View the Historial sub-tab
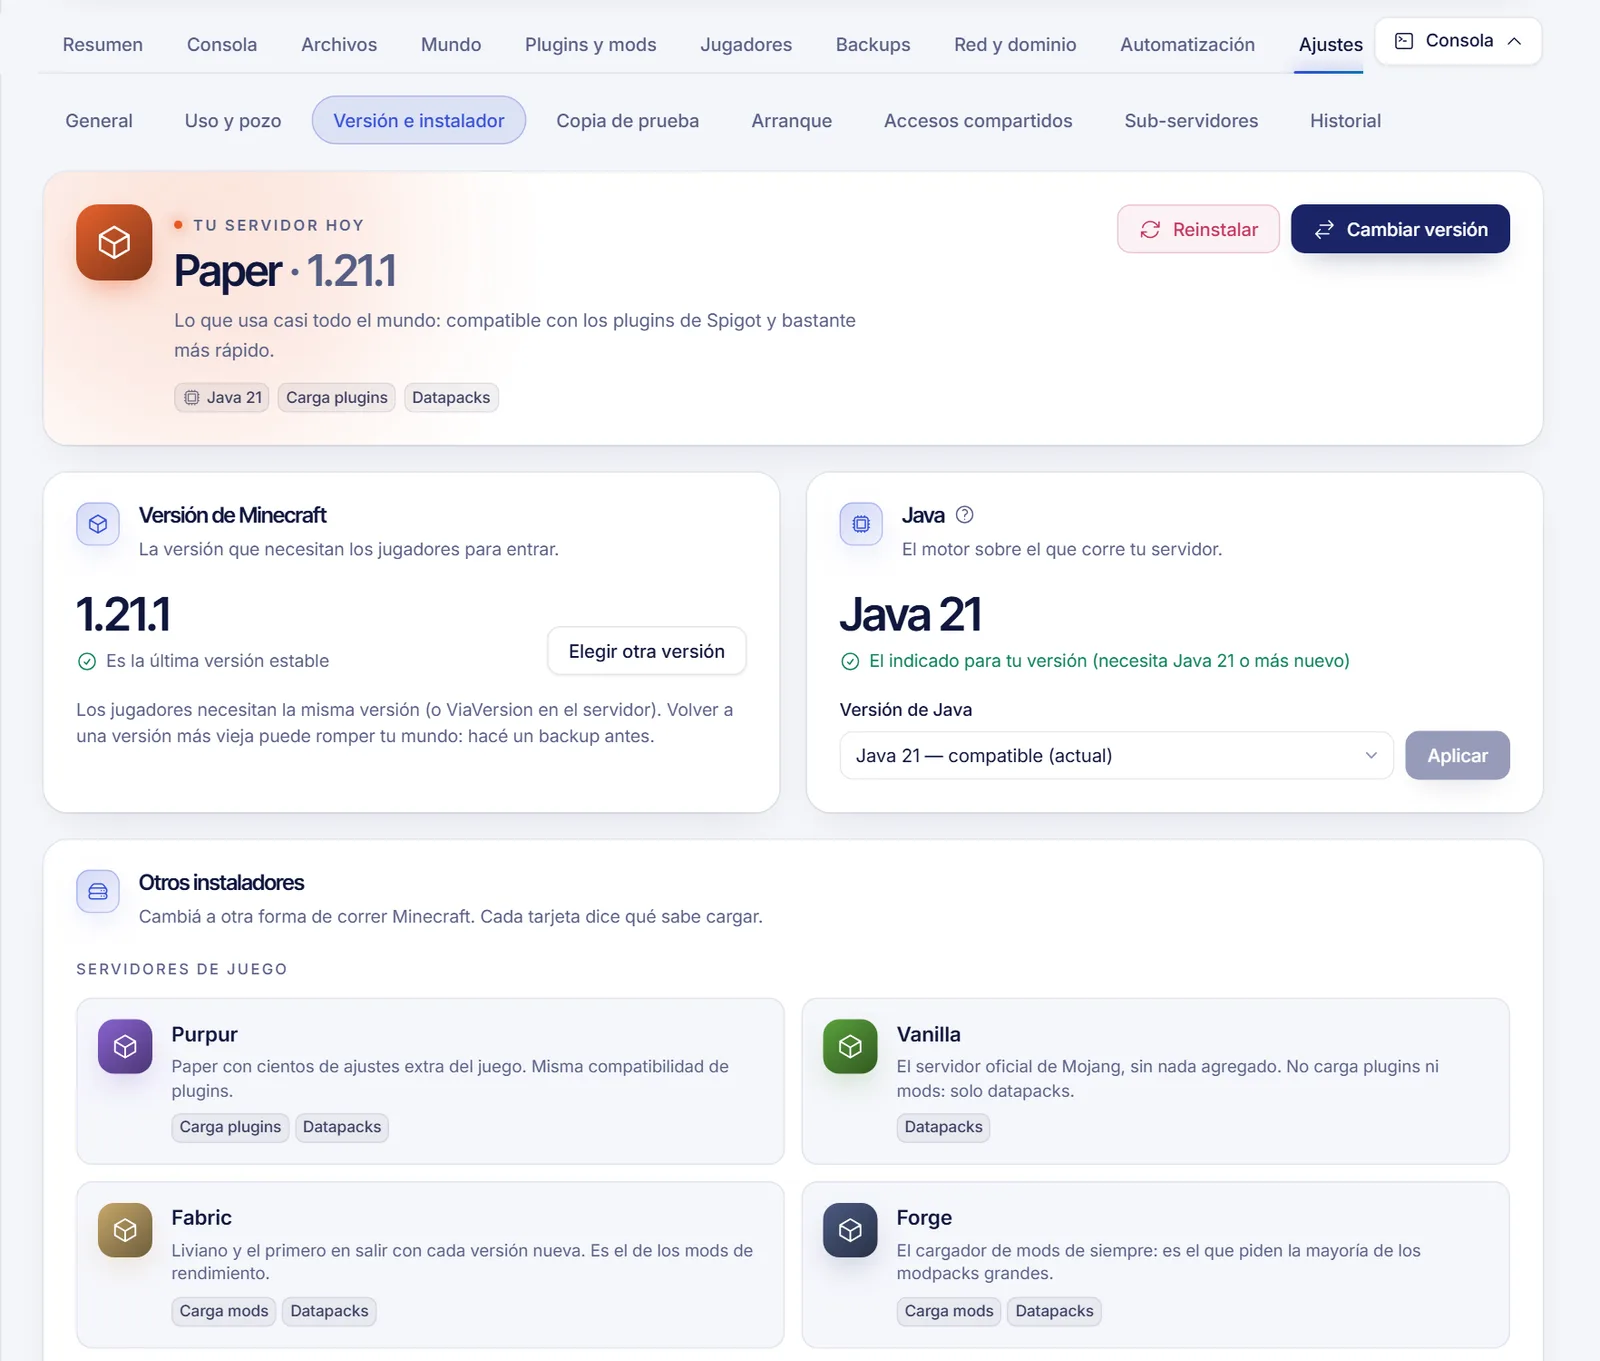The image size is (1600, 1361). tap(1345, 120)
